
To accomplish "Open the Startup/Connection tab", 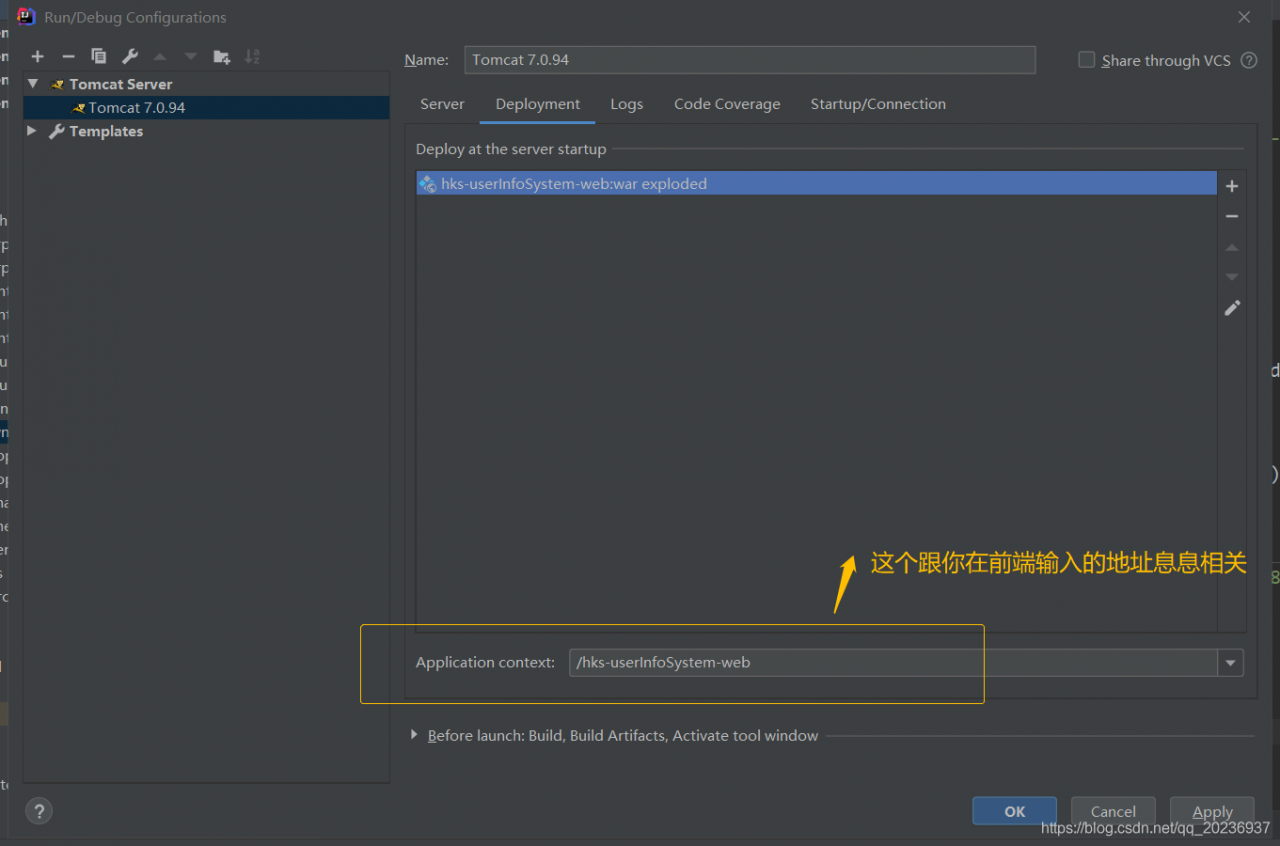I will 878,104.
